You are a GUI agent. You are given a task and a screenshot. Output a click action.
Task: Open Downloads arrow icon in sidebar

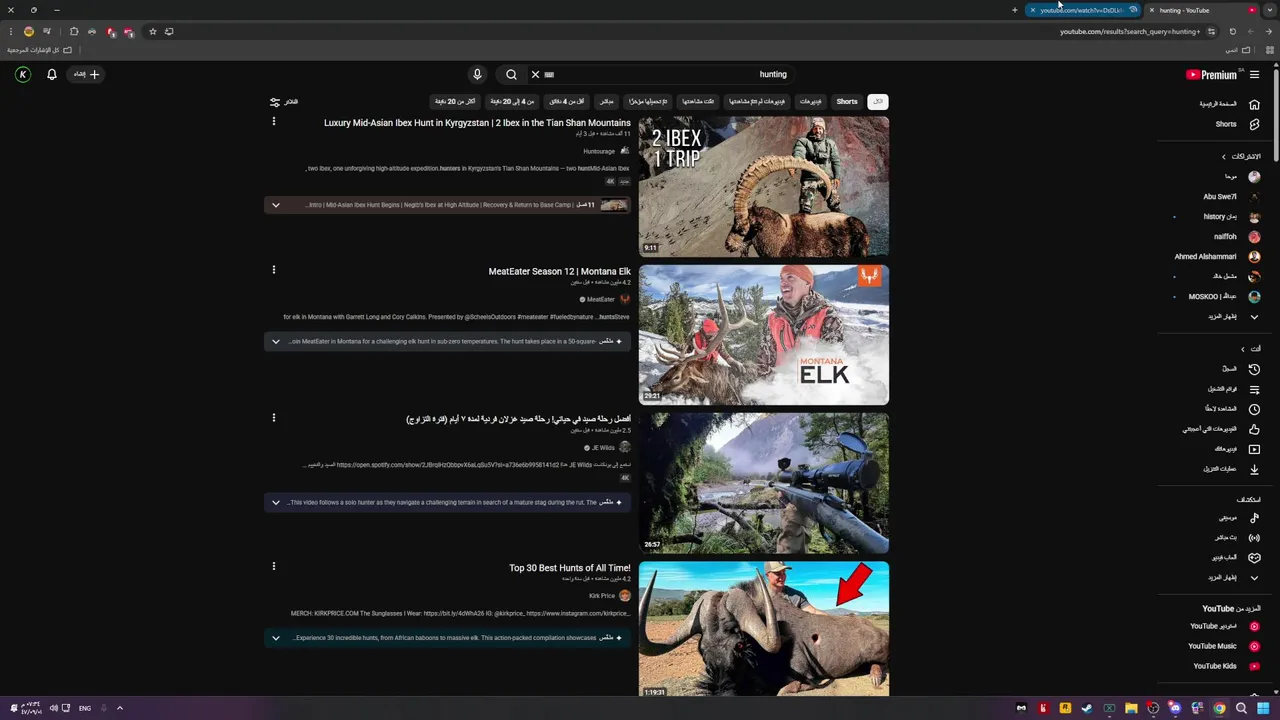[1254, 469]
